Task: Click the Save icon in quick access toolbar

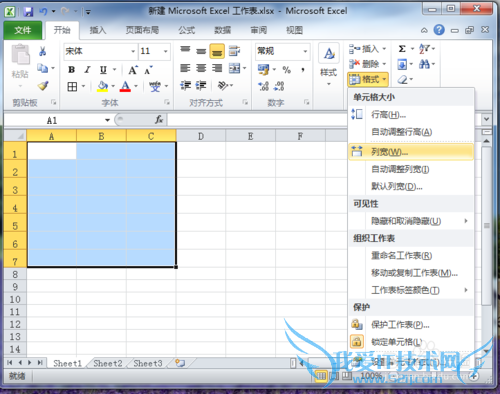Action: (x=28, y=12)
